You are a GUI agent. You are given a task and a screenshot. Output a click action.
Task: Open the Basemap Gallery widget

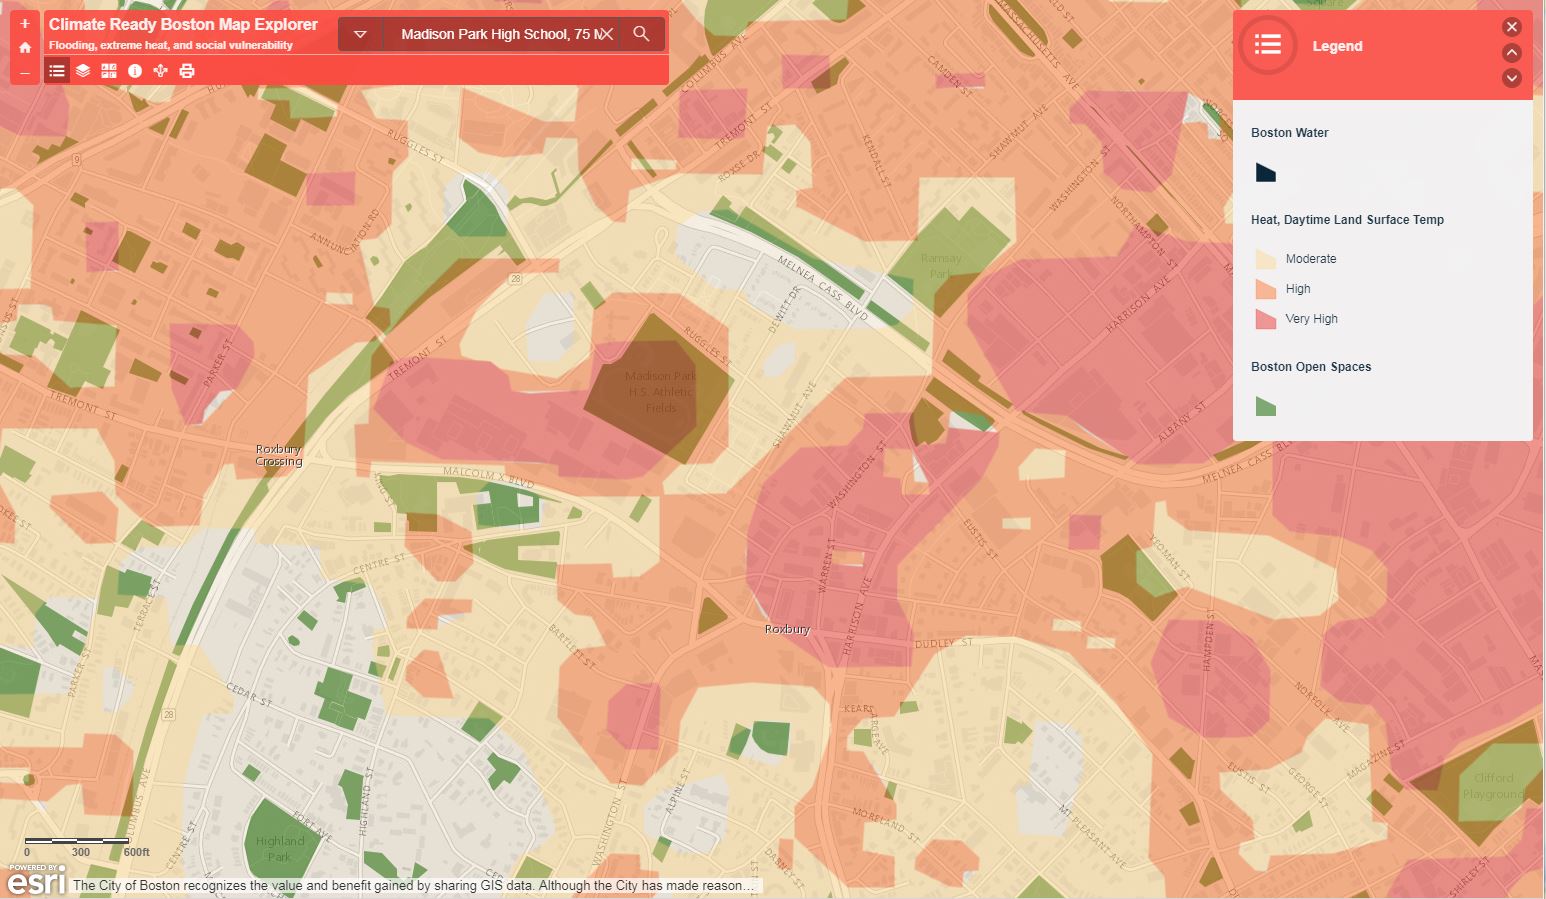(109, 71)
